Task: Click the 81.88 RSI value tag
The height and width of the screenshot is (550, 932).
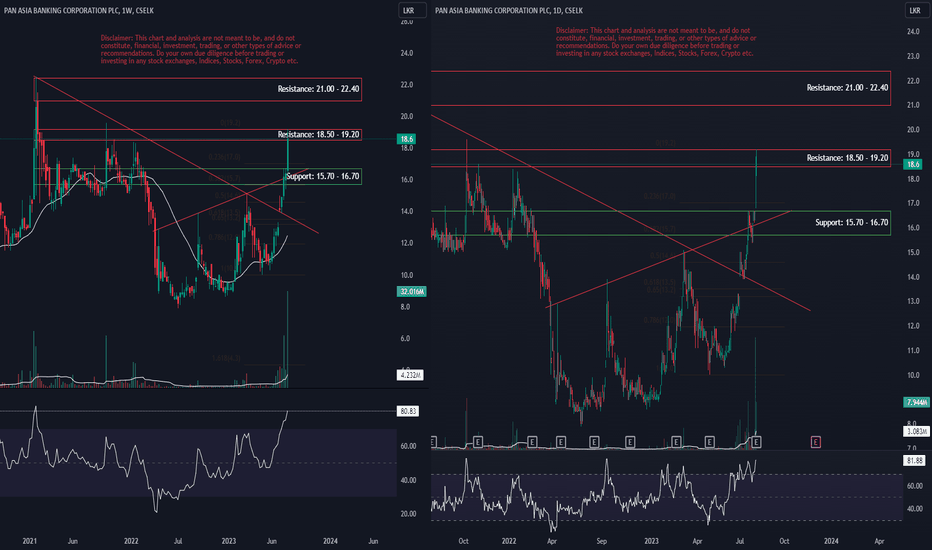Action: [x=914, y=460]
